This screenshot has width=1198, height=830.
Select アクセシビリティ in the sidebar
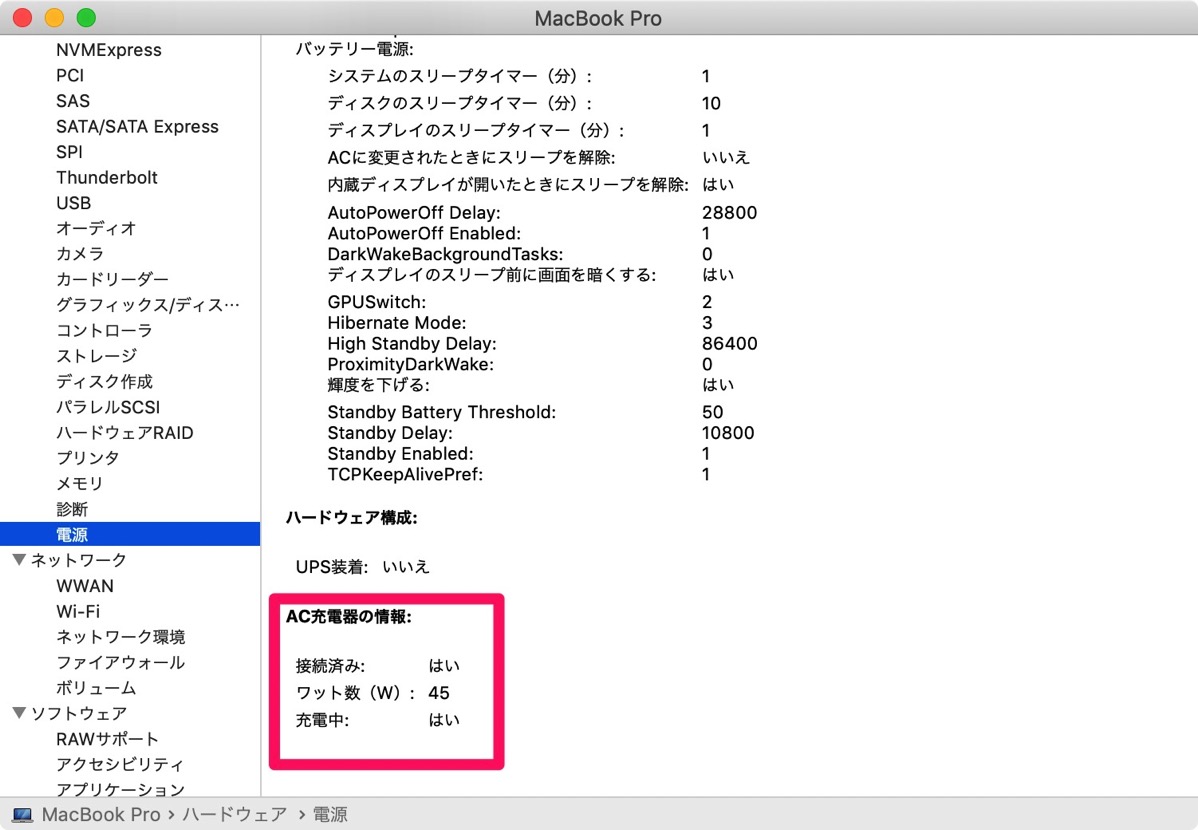coord(120,764)
